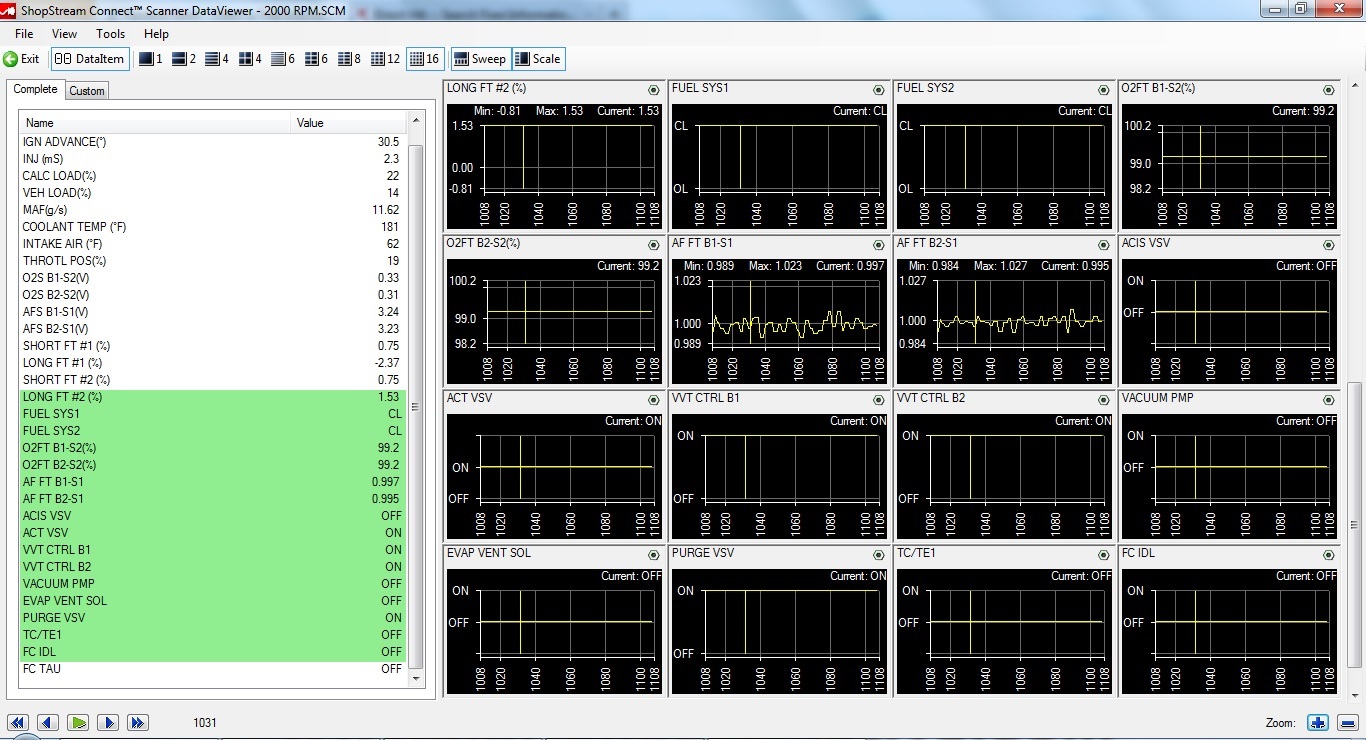Toggle the O2FT B1-S2 graph option button

pyautogui.click(x=1329, y=90)
